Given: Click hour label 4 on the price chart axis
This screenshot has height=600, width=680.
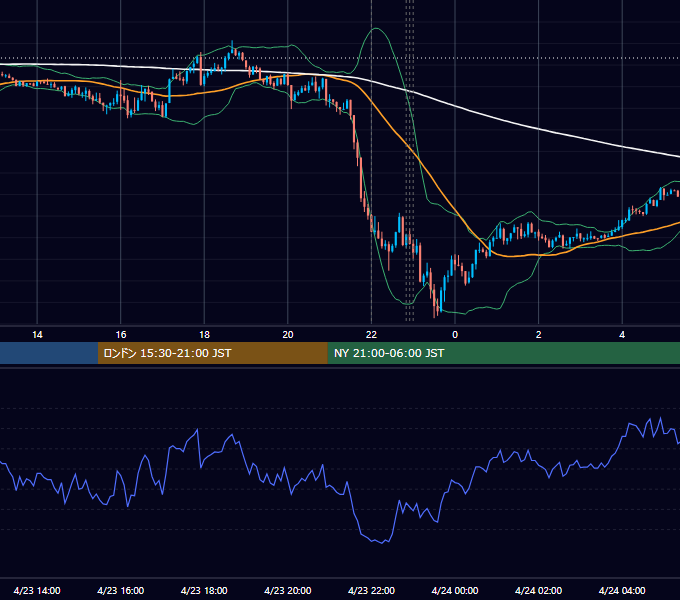Looking at the screenshot, I should pyautogui.click(x=622, y=335).
